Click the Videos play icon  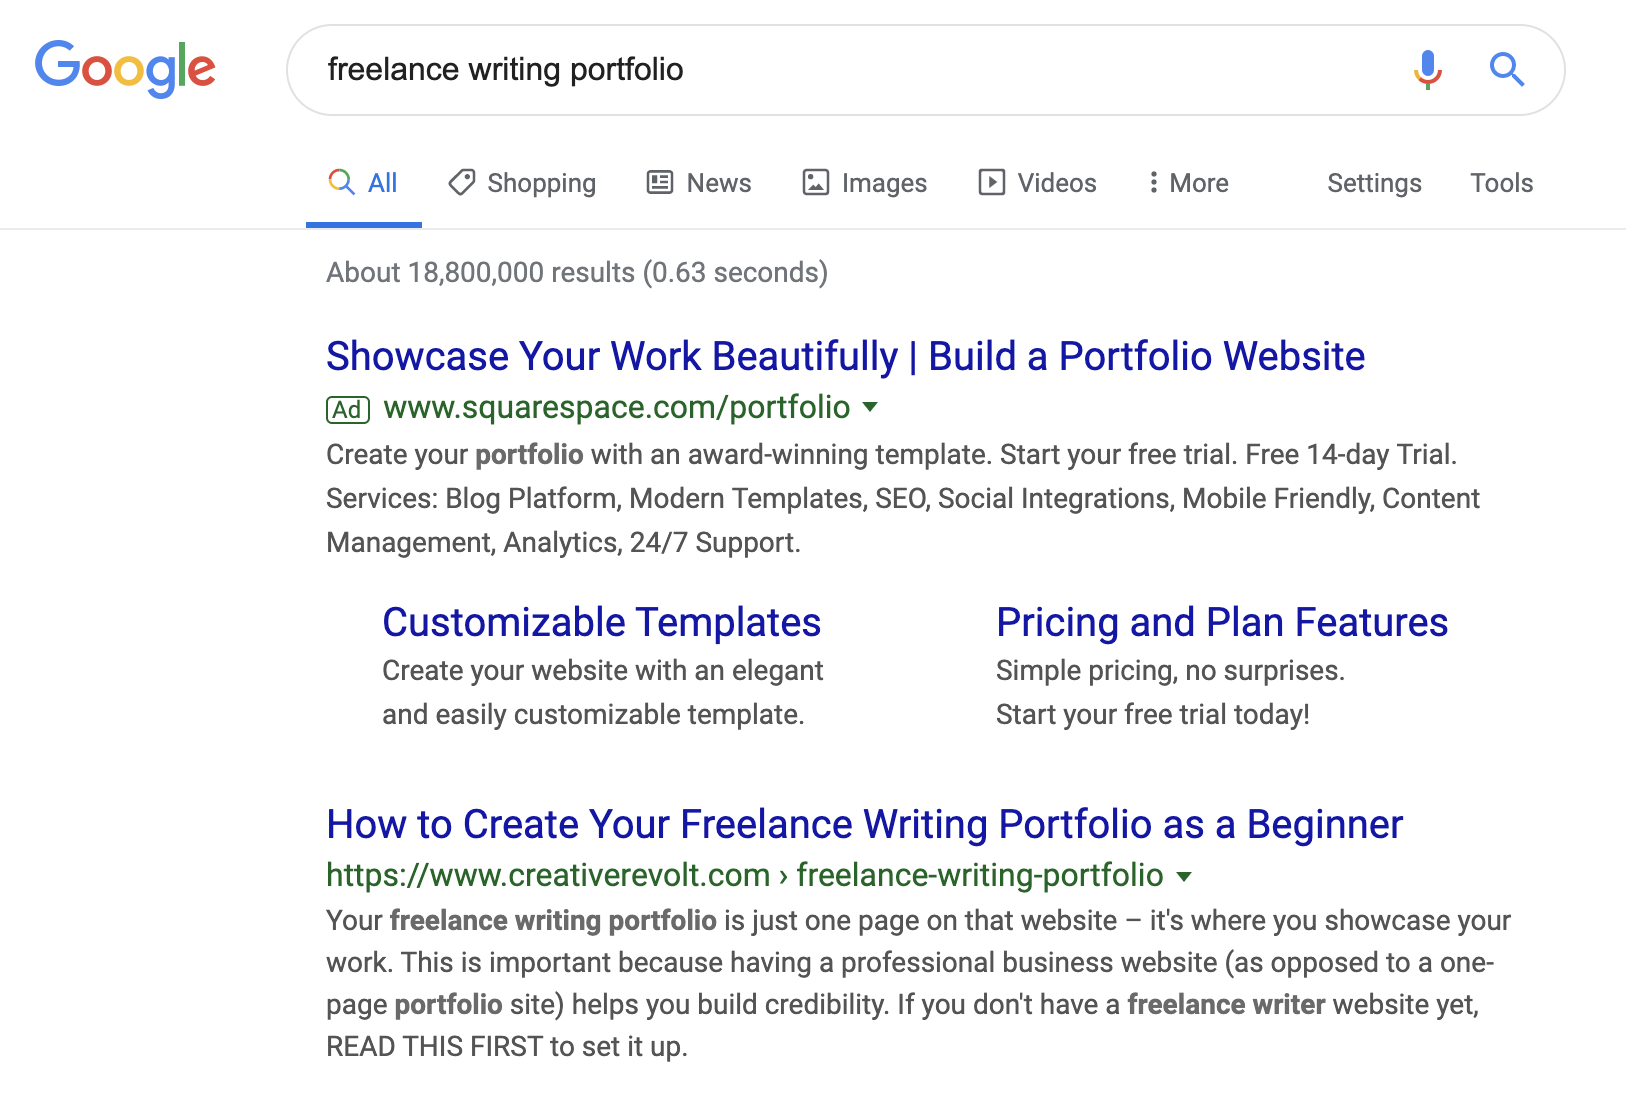point(991,182)
